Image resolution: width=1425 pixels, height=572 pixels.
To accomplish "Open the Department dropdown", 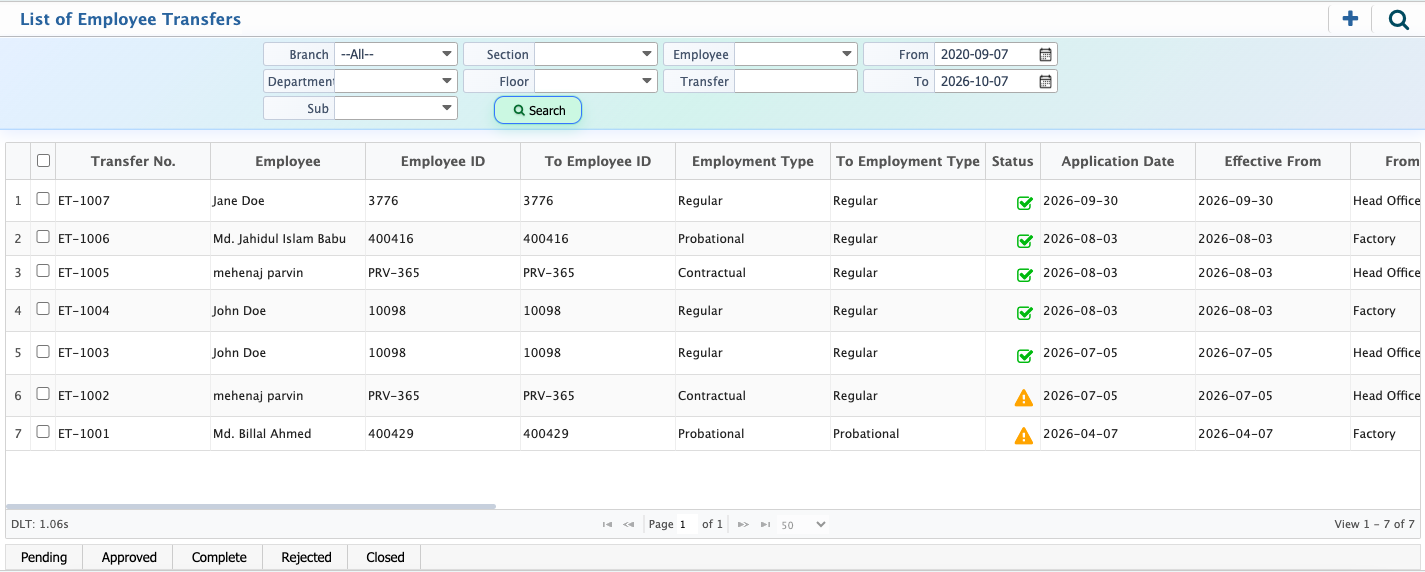I will pos(396,81).
